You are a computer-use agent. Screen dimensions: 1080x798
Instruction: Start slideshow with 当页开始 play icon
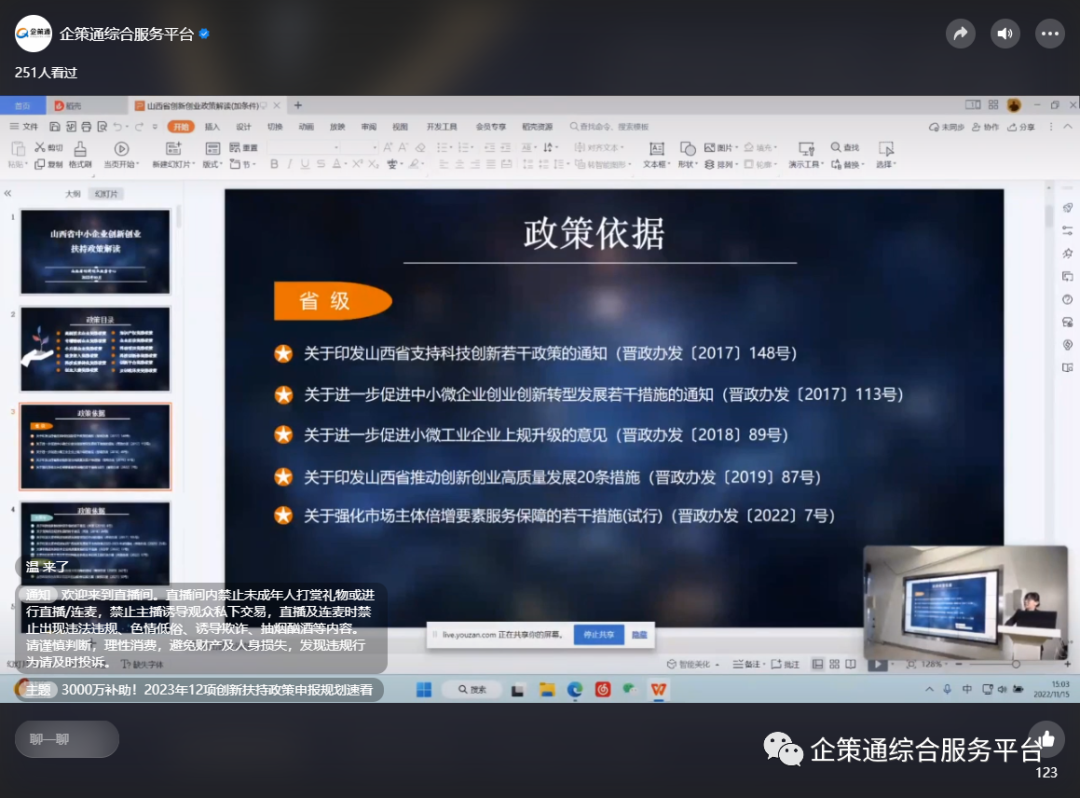[121, 149]
